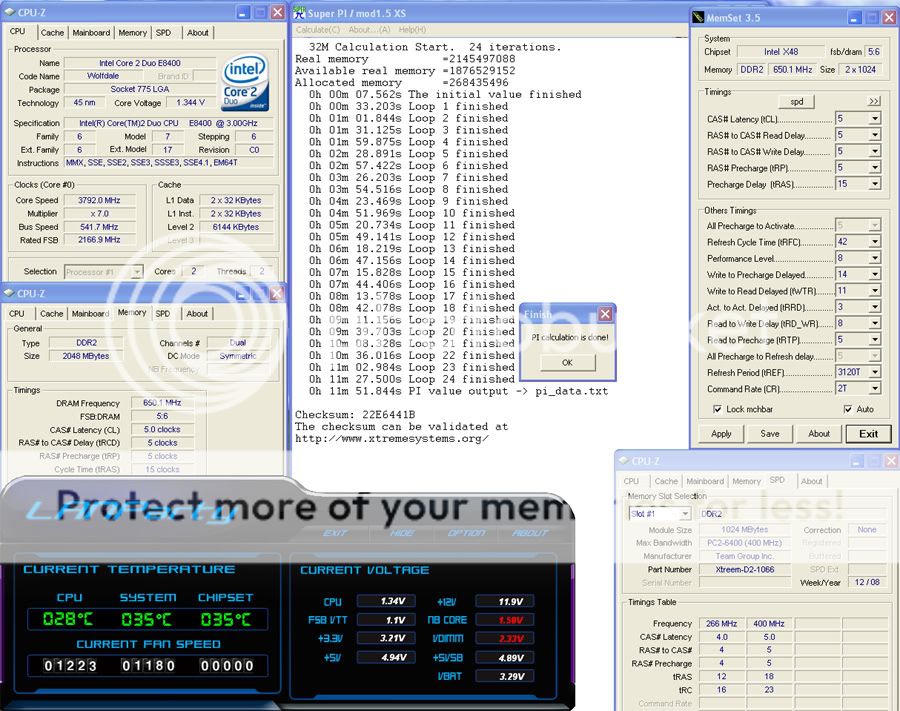Click the Bus Speed value 541.7 MHz
Screen dimensions: 900x711
99,227
